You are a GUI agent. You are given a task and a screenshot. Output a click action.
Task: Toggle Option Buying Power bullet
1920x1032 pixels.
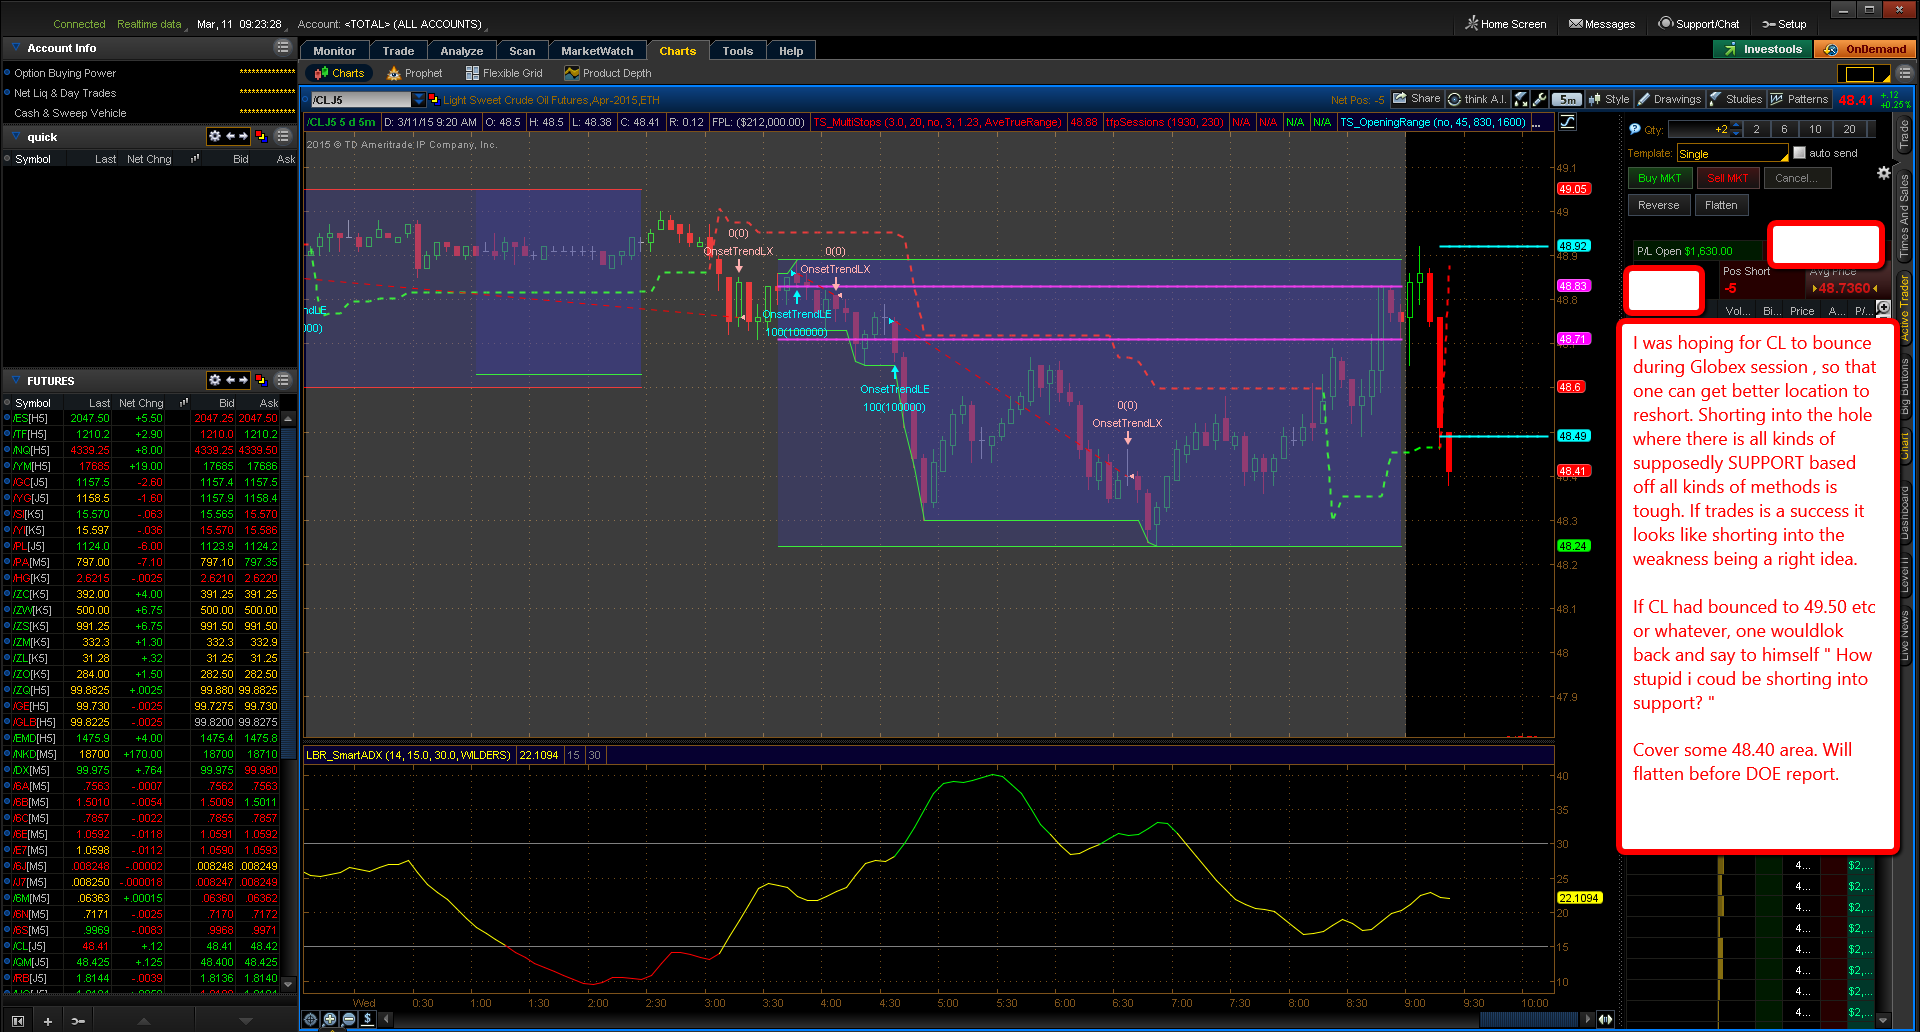(8, 73)
